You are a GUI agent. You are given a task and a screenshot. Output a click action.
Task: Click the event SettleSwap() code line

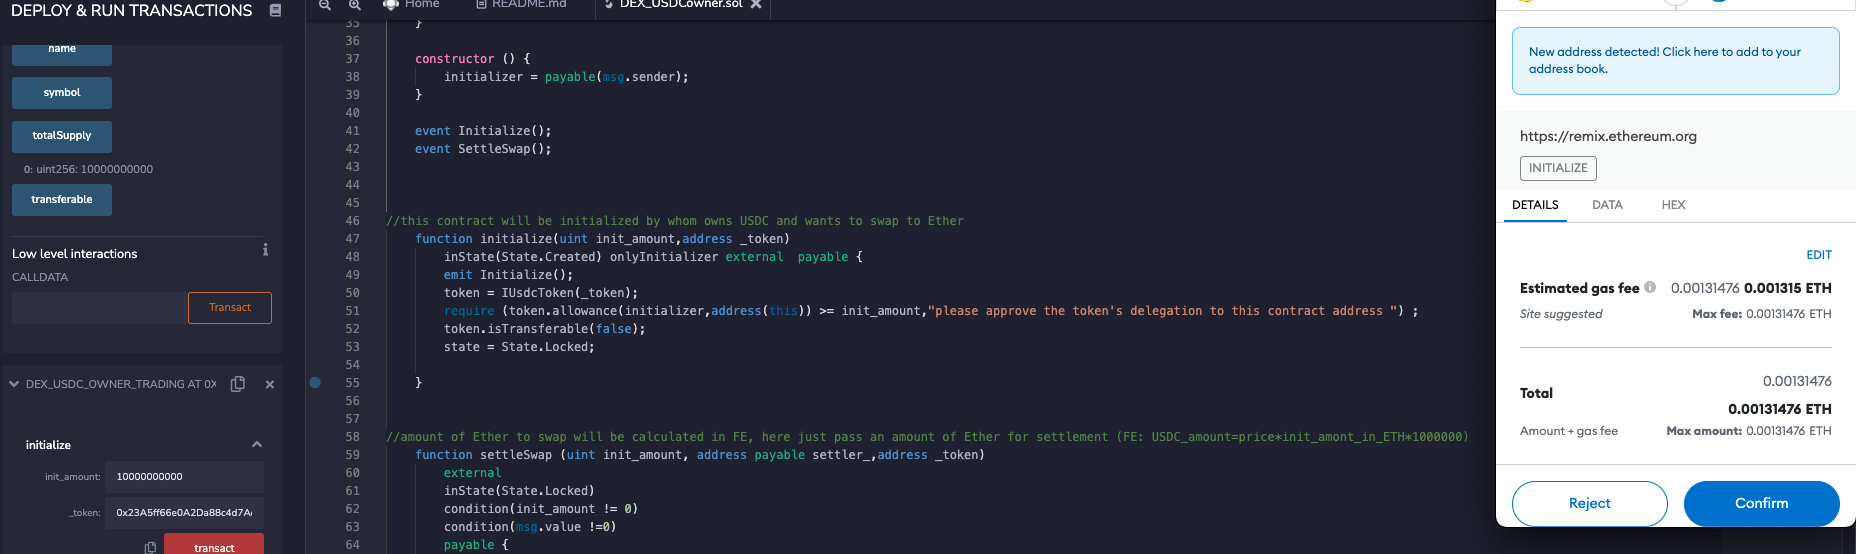click(483, 149)
